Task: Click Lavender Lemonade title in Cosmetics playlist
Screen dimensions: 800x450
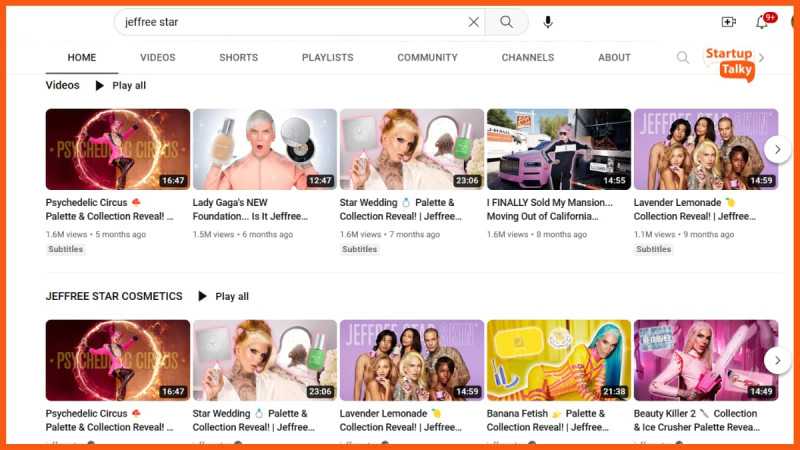Action: (401, 420)
